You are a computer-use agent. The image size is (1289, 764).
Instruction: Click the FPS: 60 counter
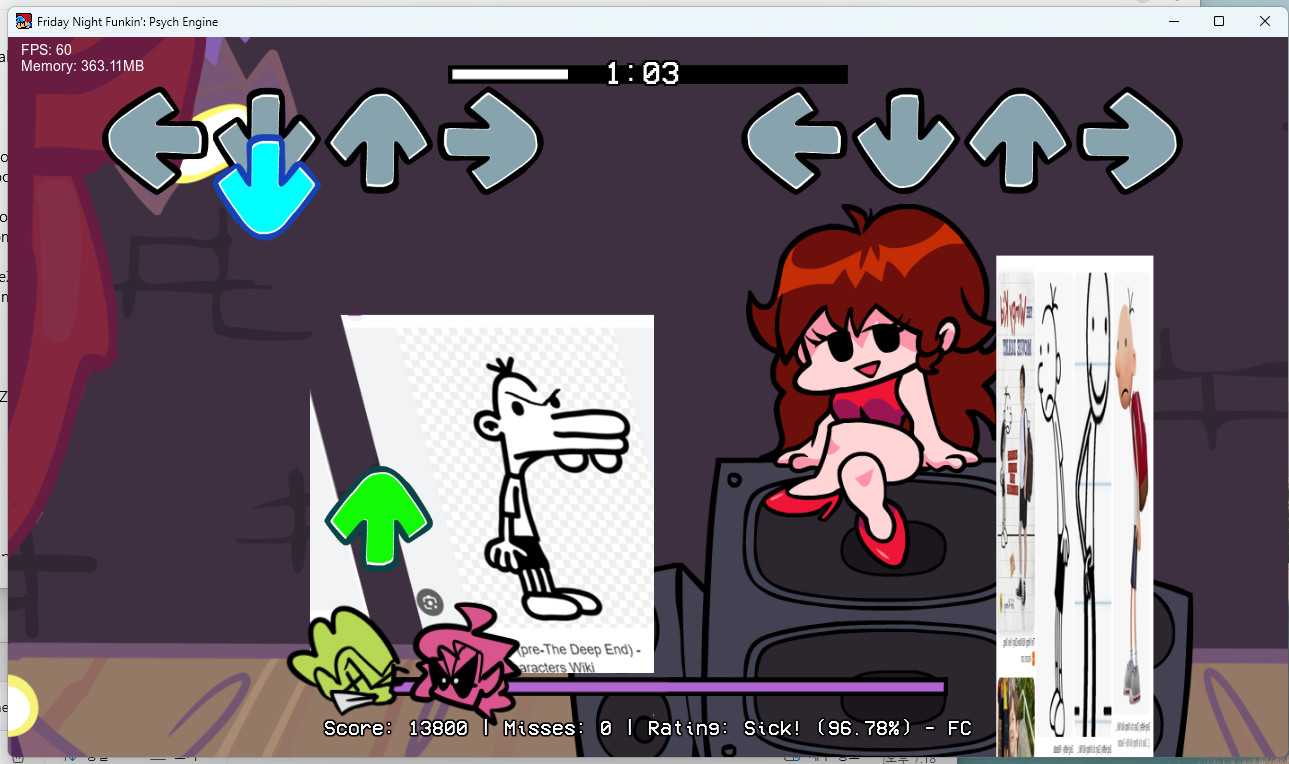point(46,50)
